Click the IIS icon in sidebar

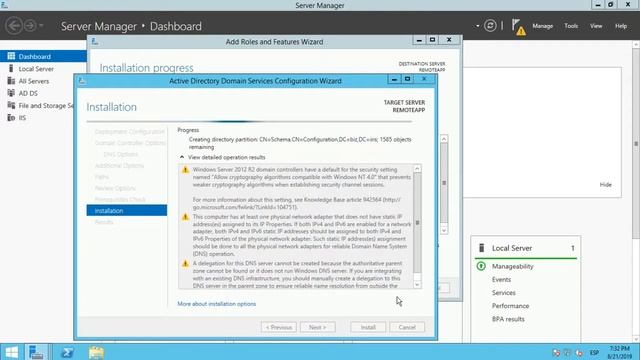coord(11,118)
